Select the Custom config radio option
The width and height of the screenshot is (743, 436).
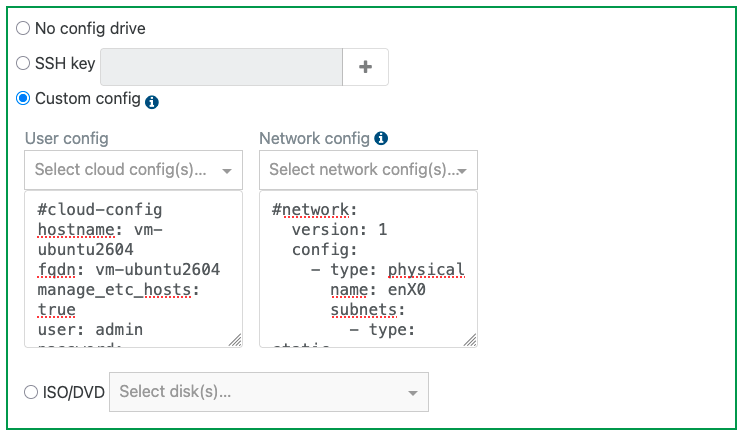(x=23, y=99)
